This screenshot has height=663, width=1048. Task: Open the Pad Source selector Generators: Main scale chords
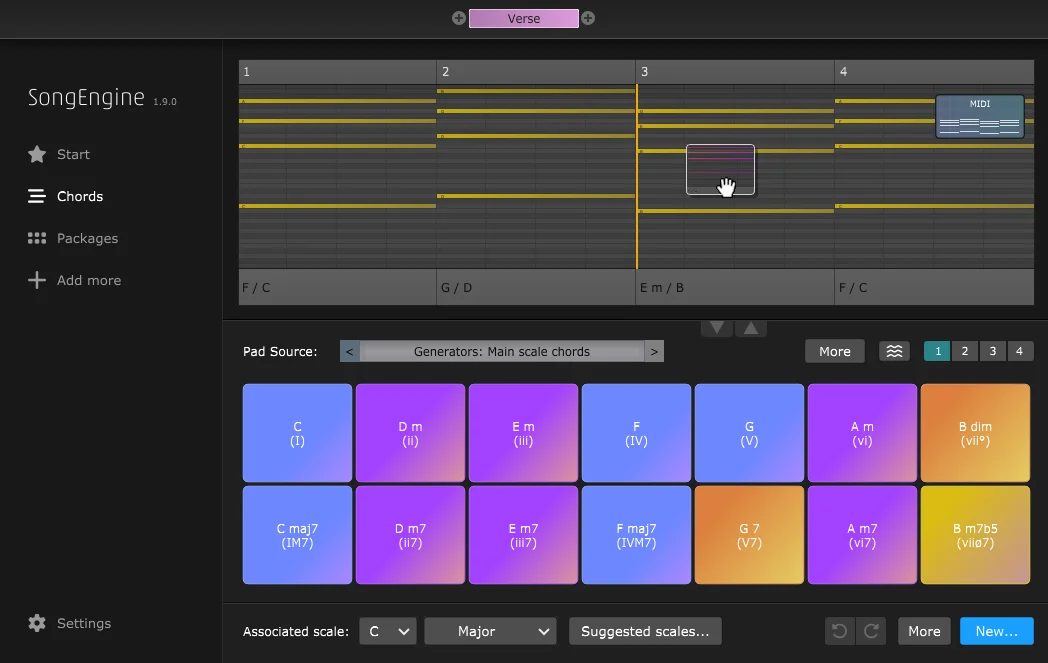click(x=502, y=352)
